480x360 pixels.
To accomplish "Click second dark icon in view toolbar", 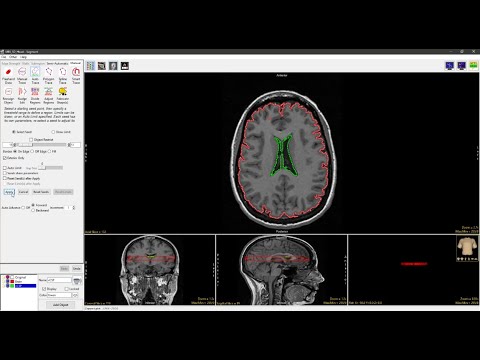I will pos(102,66).
